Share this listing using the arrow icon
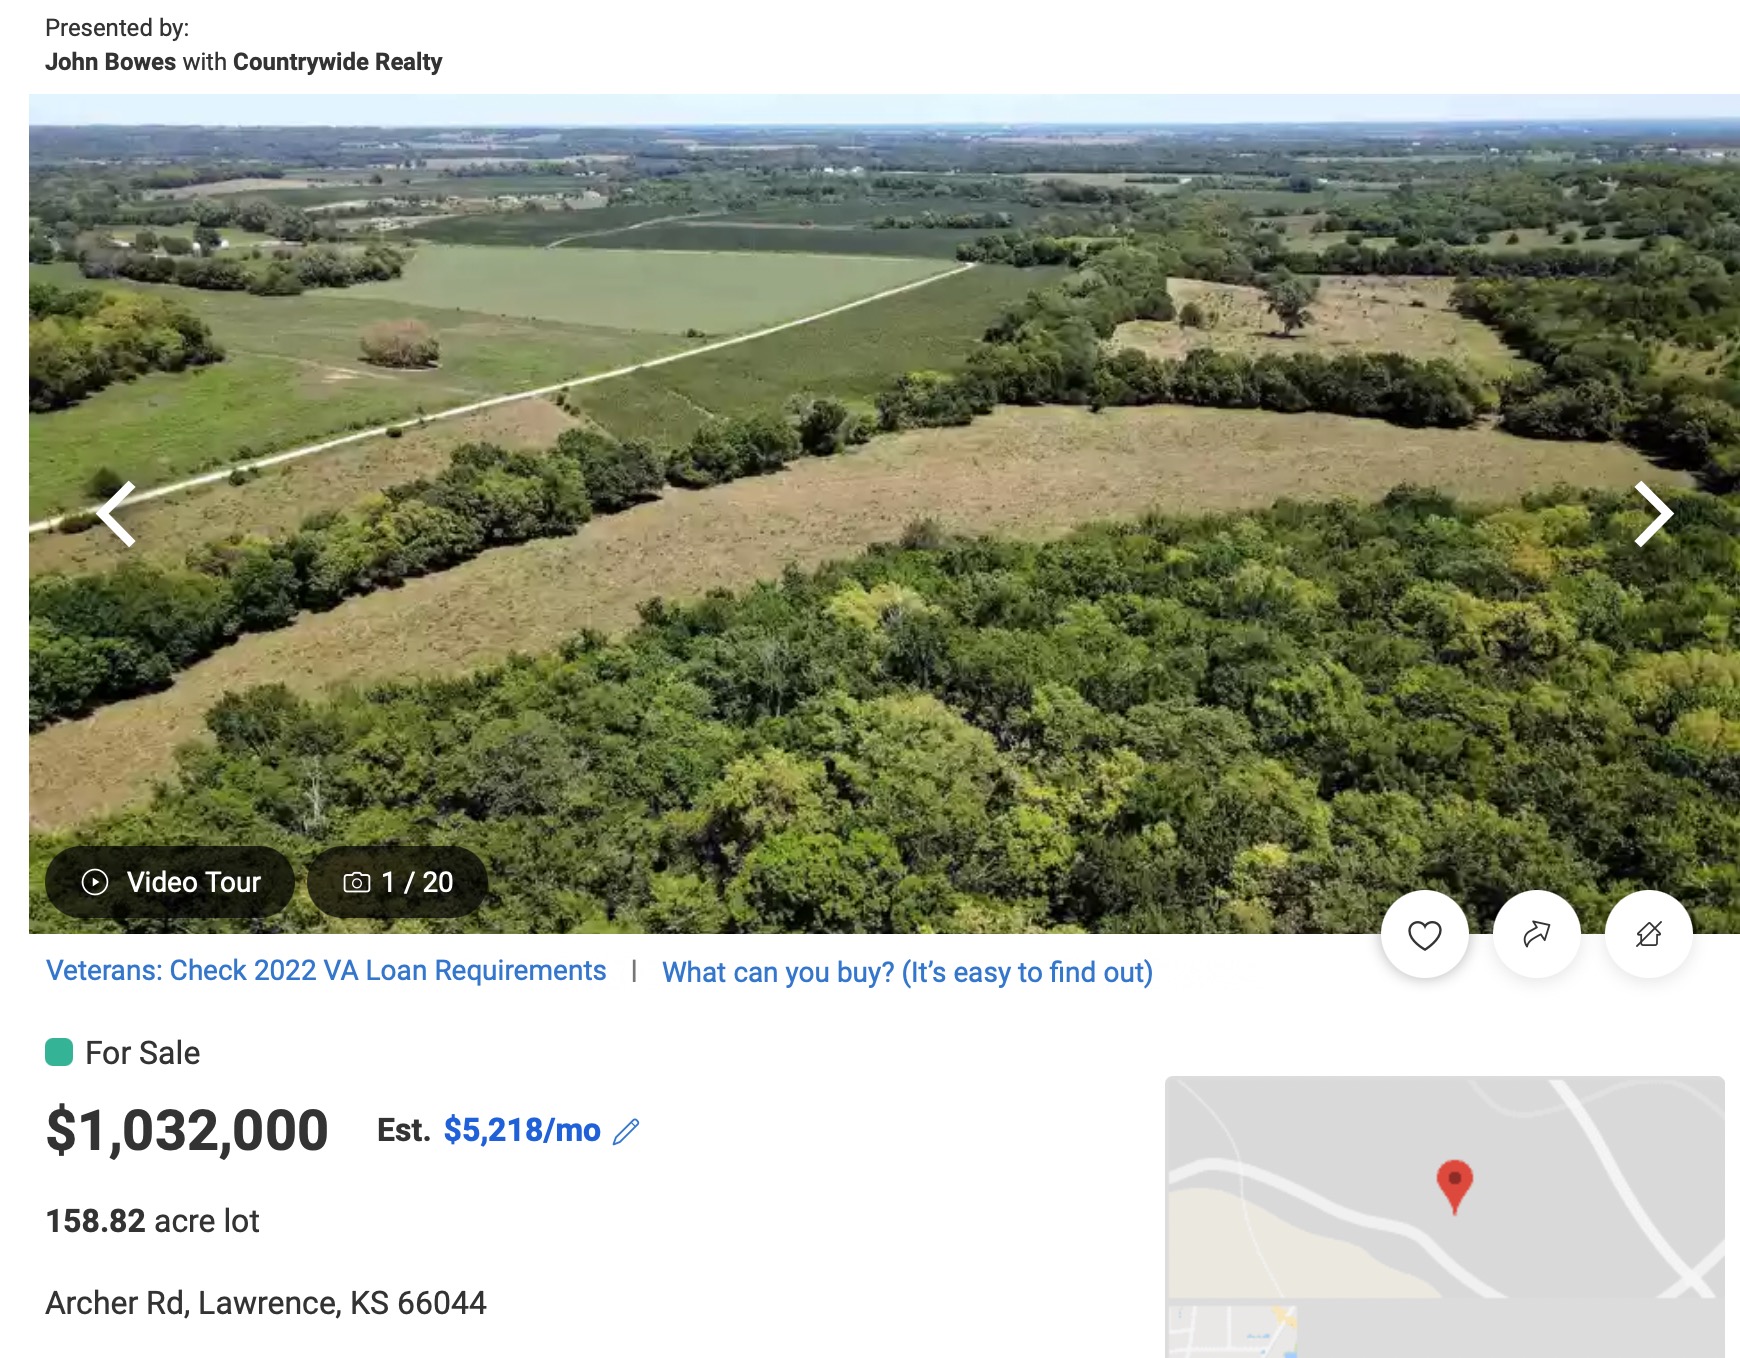Viewport: 1740px width, 1358px height. [1536, 935]
